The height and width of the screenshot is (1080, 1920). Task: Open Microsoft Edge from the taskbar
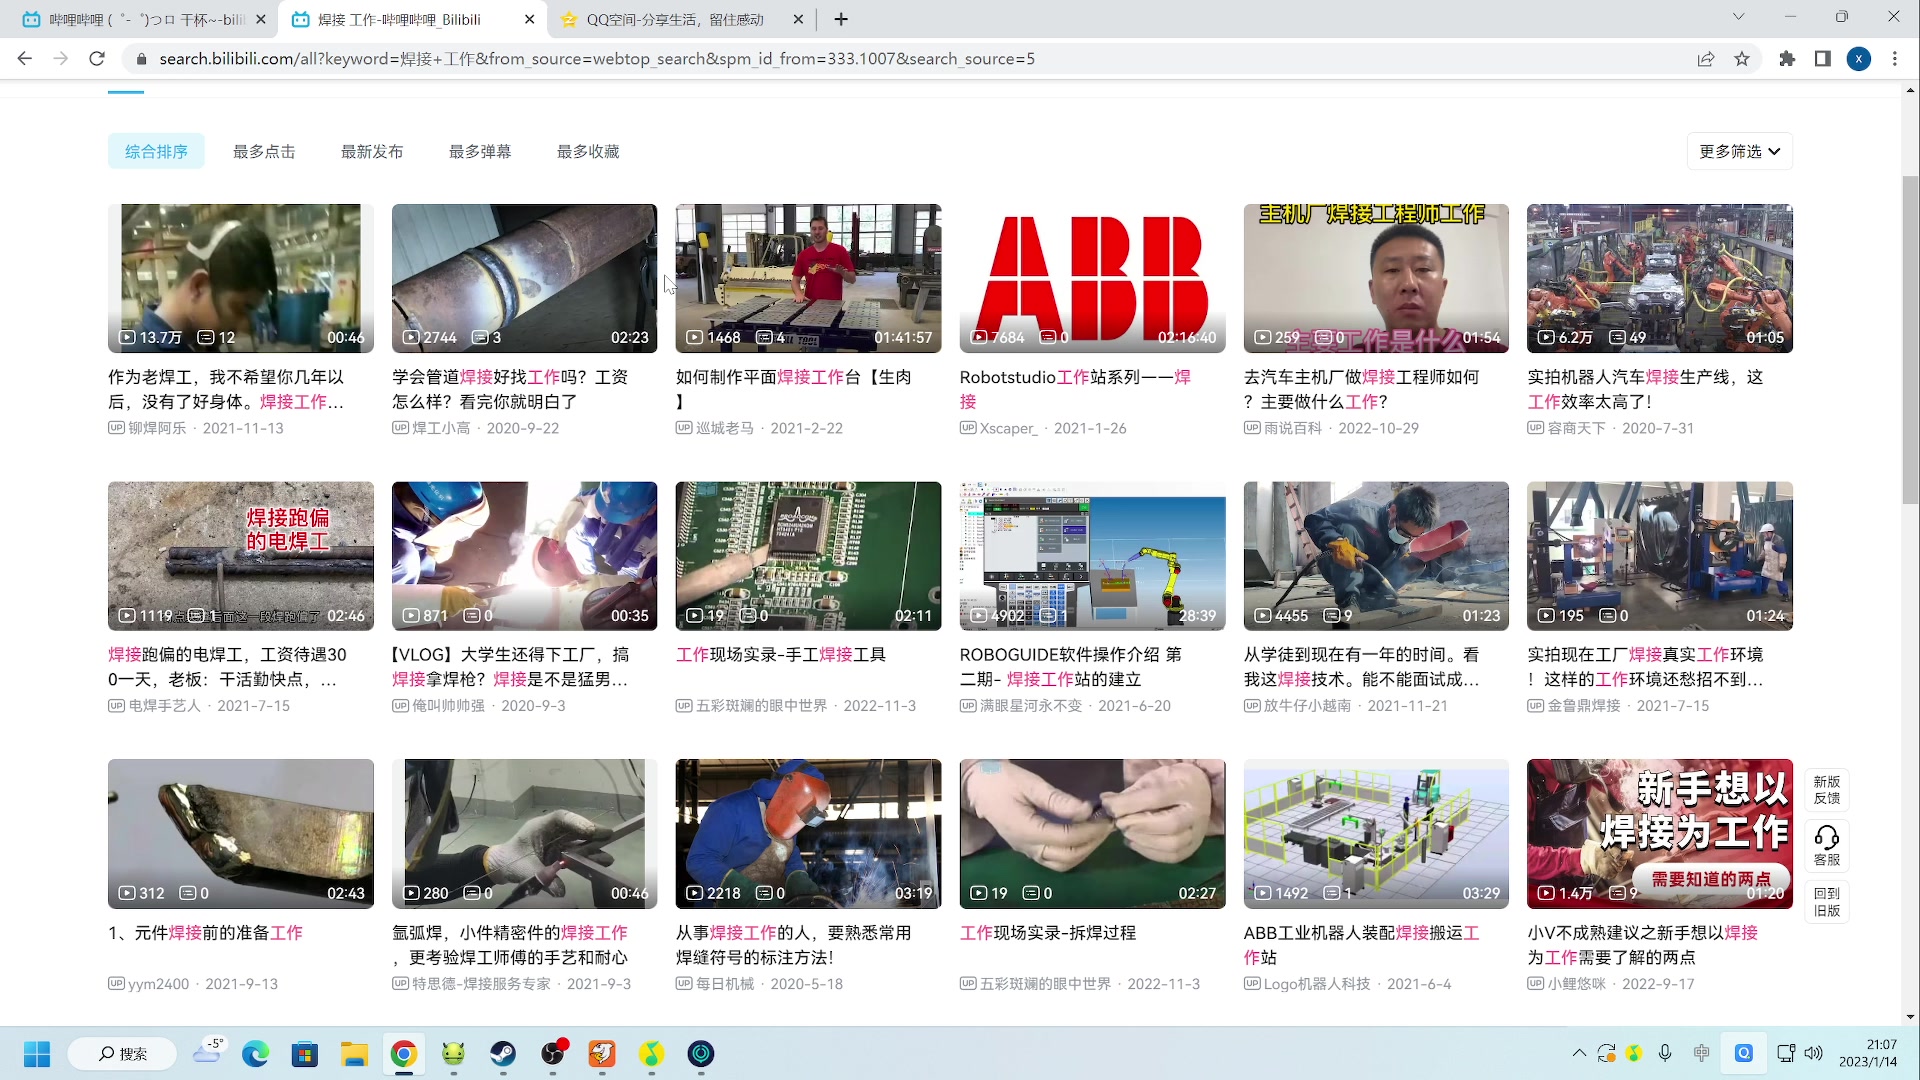click(255, 1054)
